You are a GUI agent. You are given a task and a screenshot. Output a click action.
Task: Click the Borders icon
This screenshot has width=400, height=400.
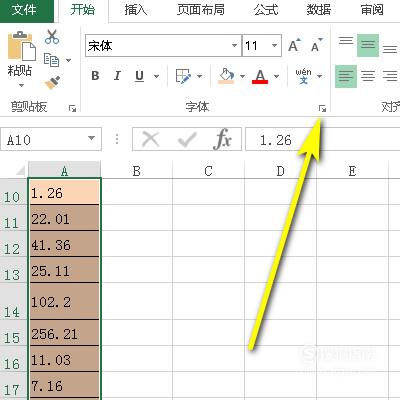[183, 76]
